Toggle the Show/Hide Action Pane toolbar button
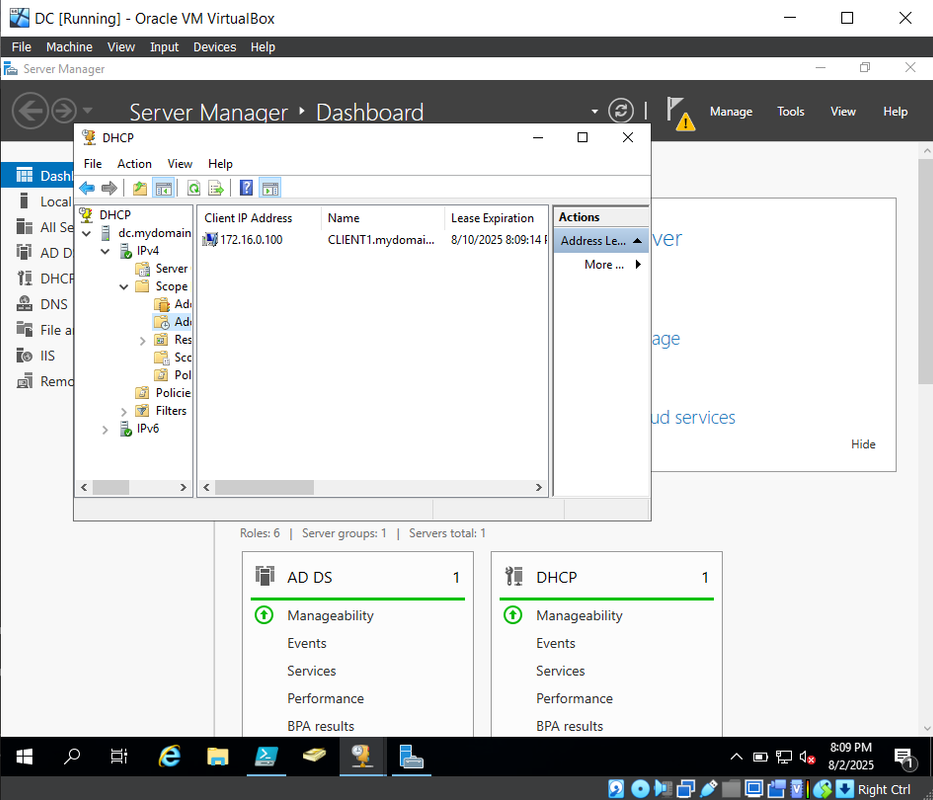Viewport: 933px width, 800px height. coord(270,189)
